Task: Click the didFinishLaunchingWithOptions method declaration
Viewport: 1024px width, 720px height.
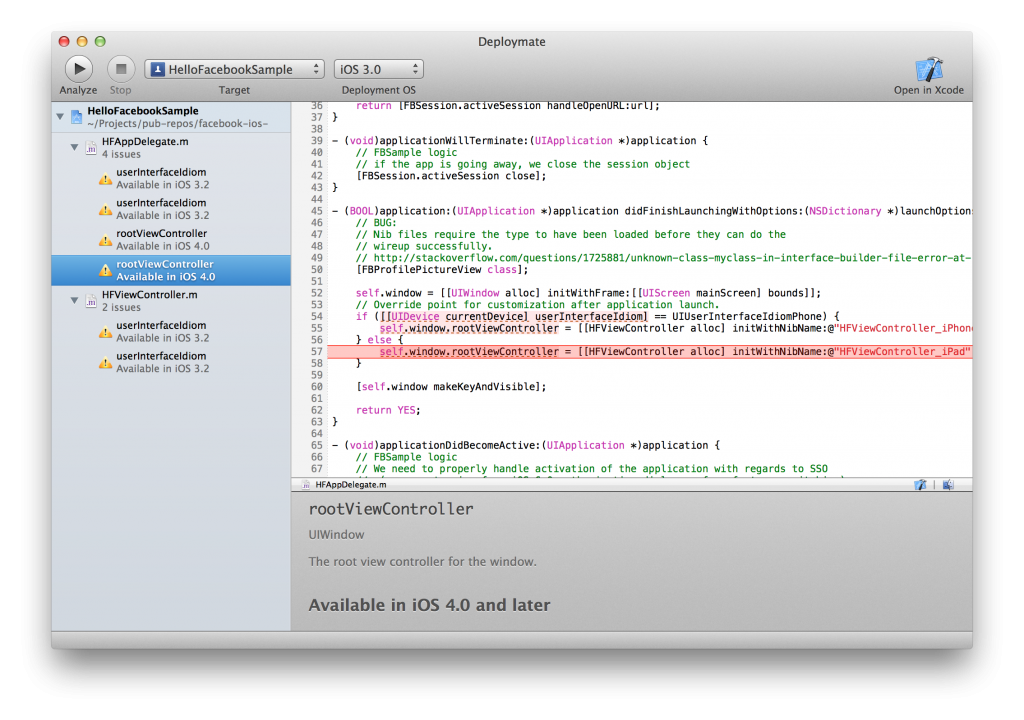Action: point(652,211)
